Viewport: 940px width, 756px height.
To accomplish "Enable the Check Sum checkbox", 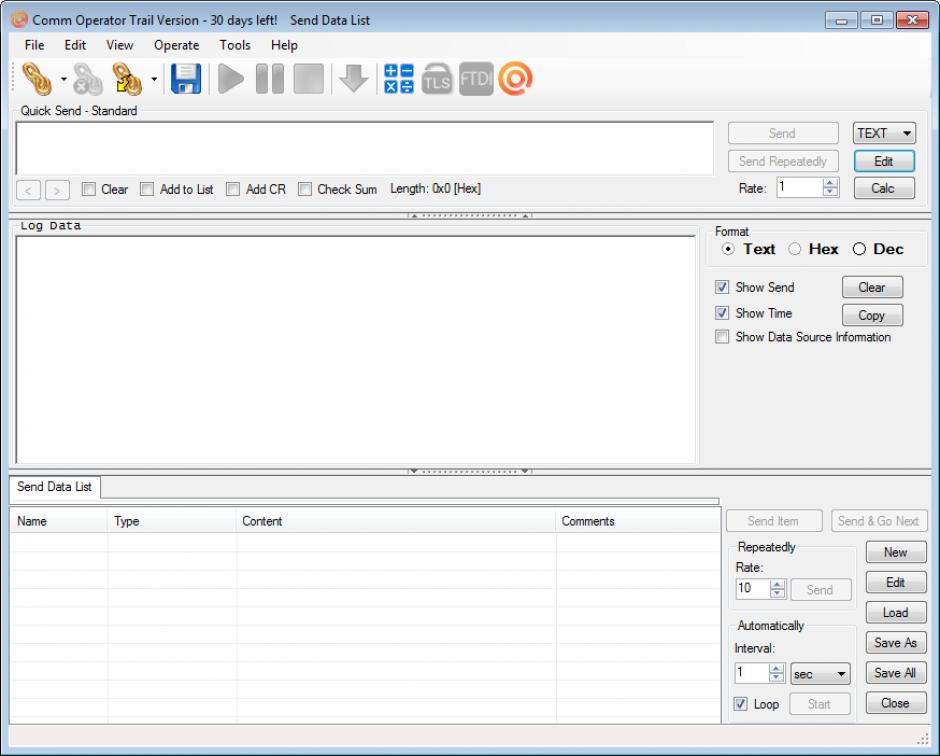I will [305, 189].
